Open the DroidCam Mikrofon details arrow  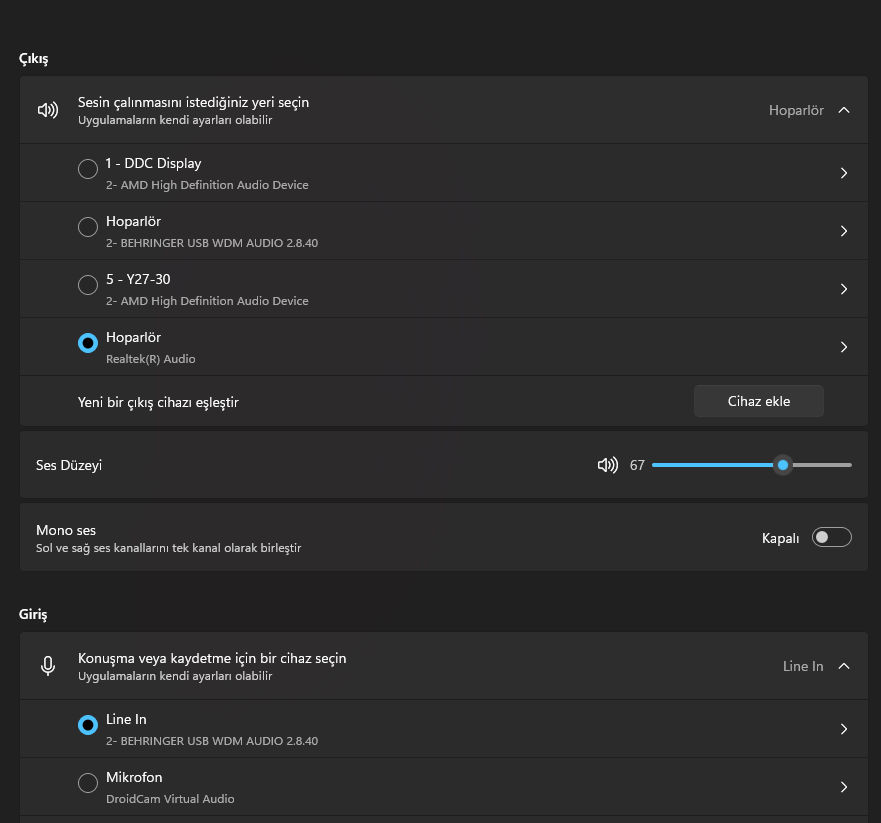pos(843,787)
